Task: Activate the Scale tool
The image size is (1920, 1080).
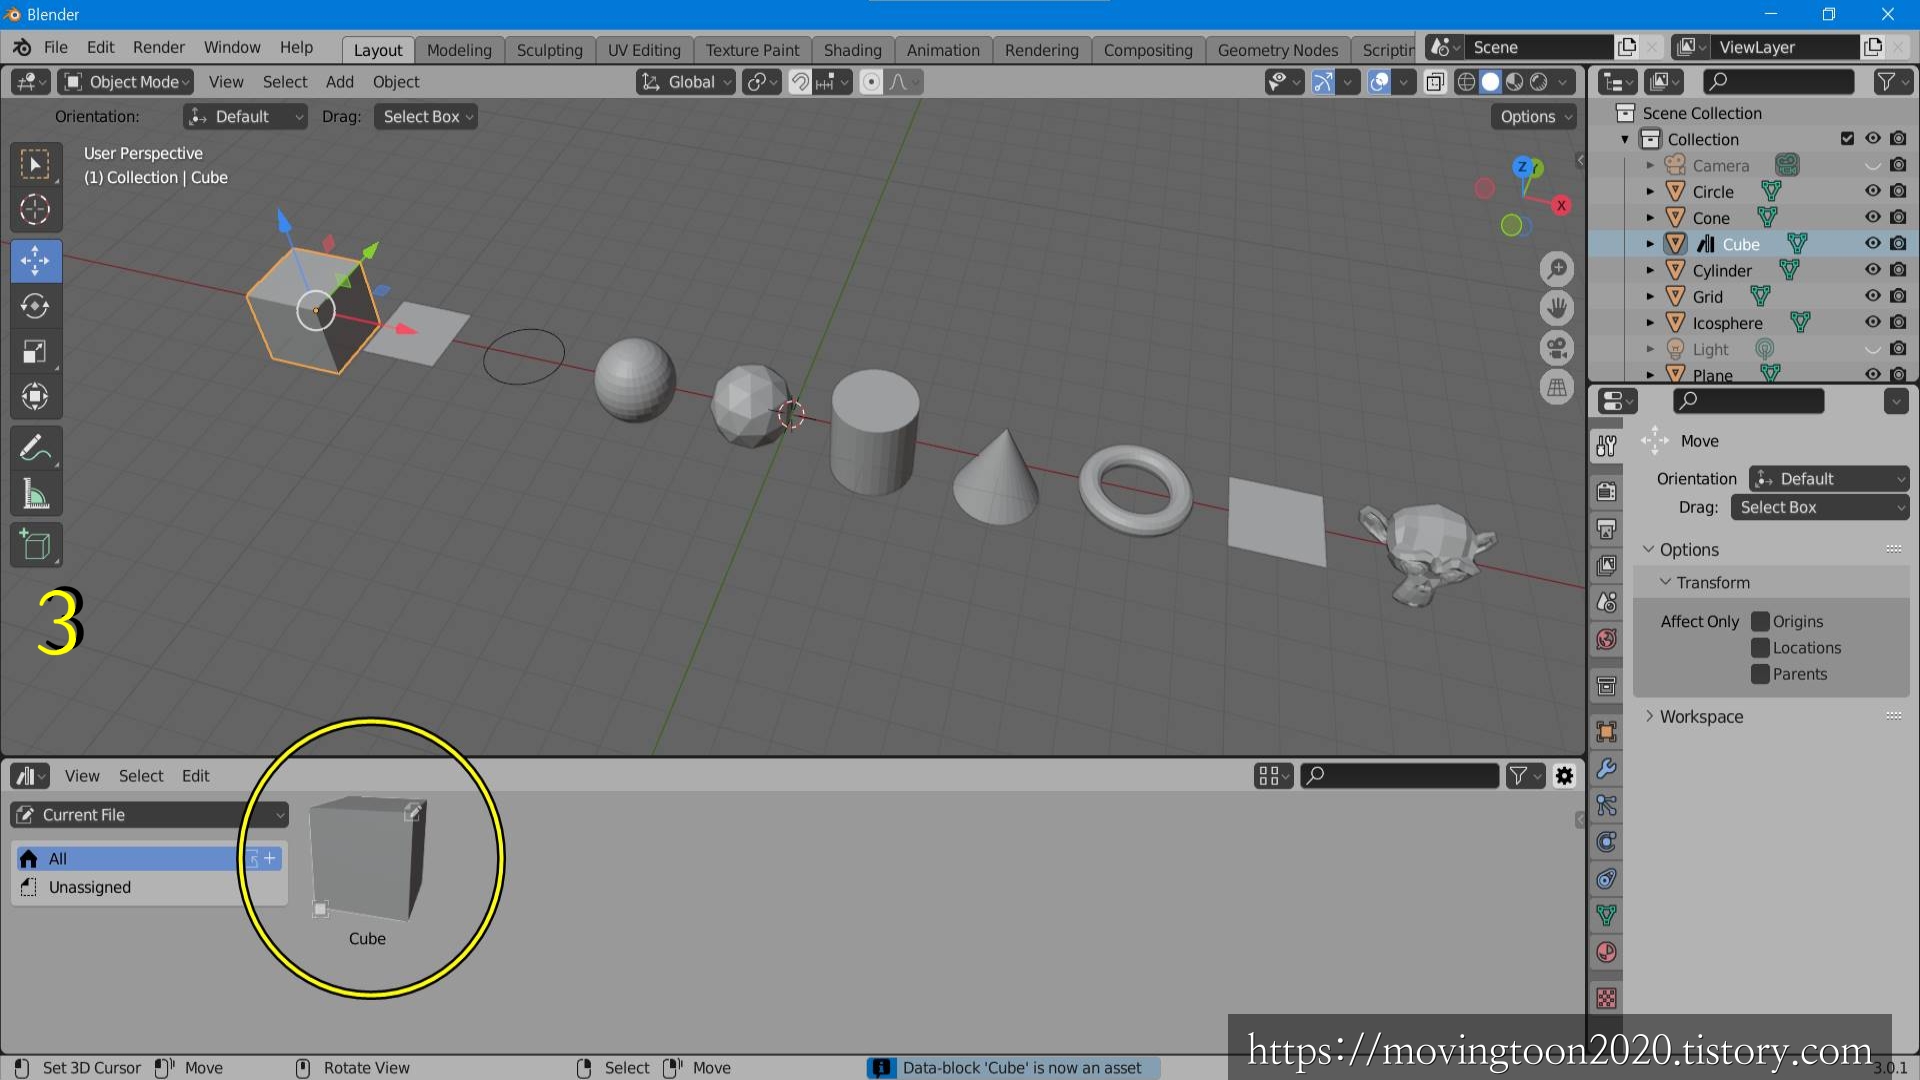Action: (35, 352)
